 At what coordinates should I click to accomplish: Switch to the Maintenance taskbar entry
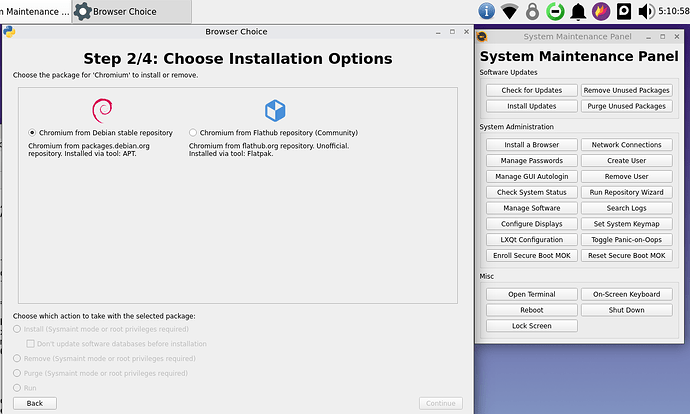point(35,11)
